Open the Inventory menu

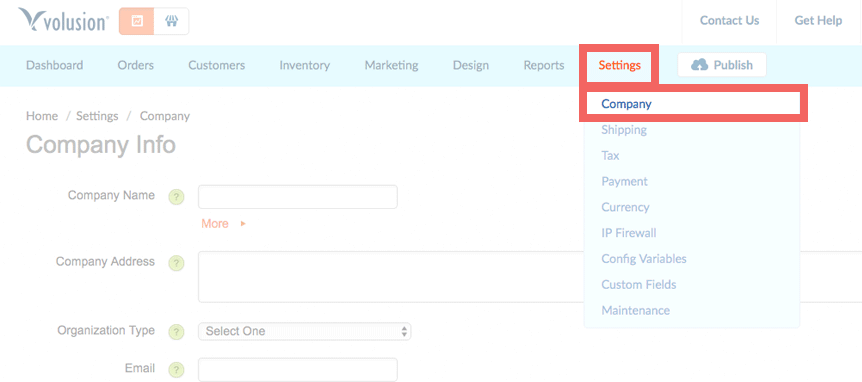305,65
